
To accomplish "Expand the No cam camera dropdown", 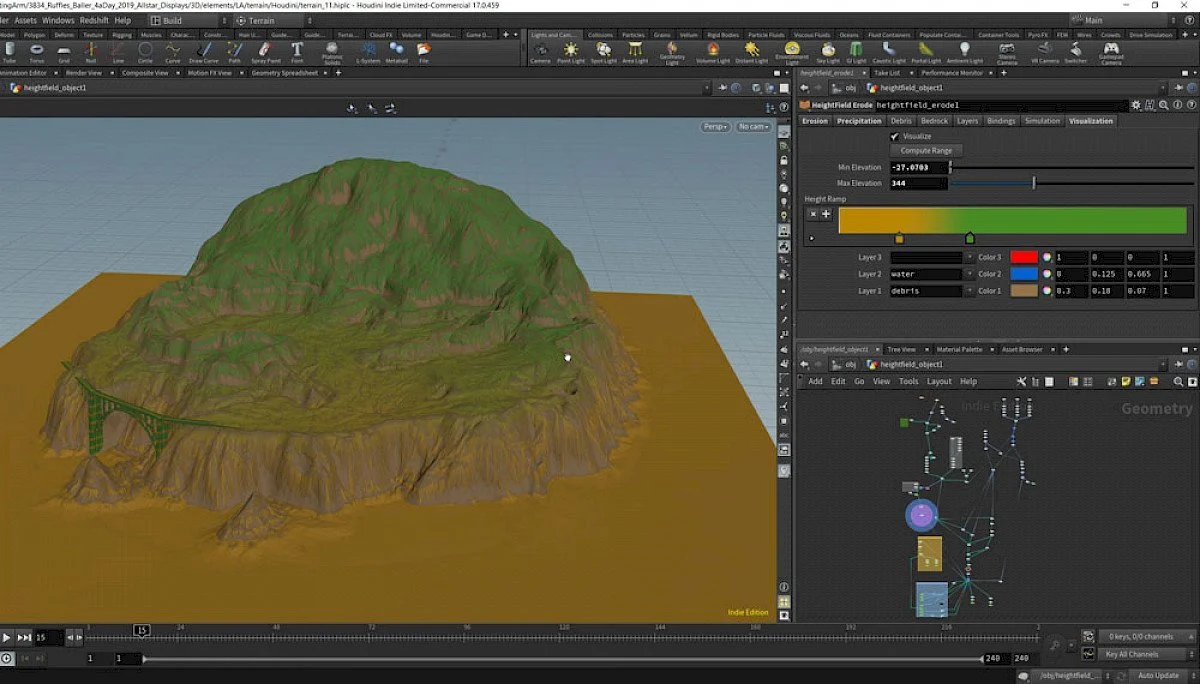I will (753, 127).
